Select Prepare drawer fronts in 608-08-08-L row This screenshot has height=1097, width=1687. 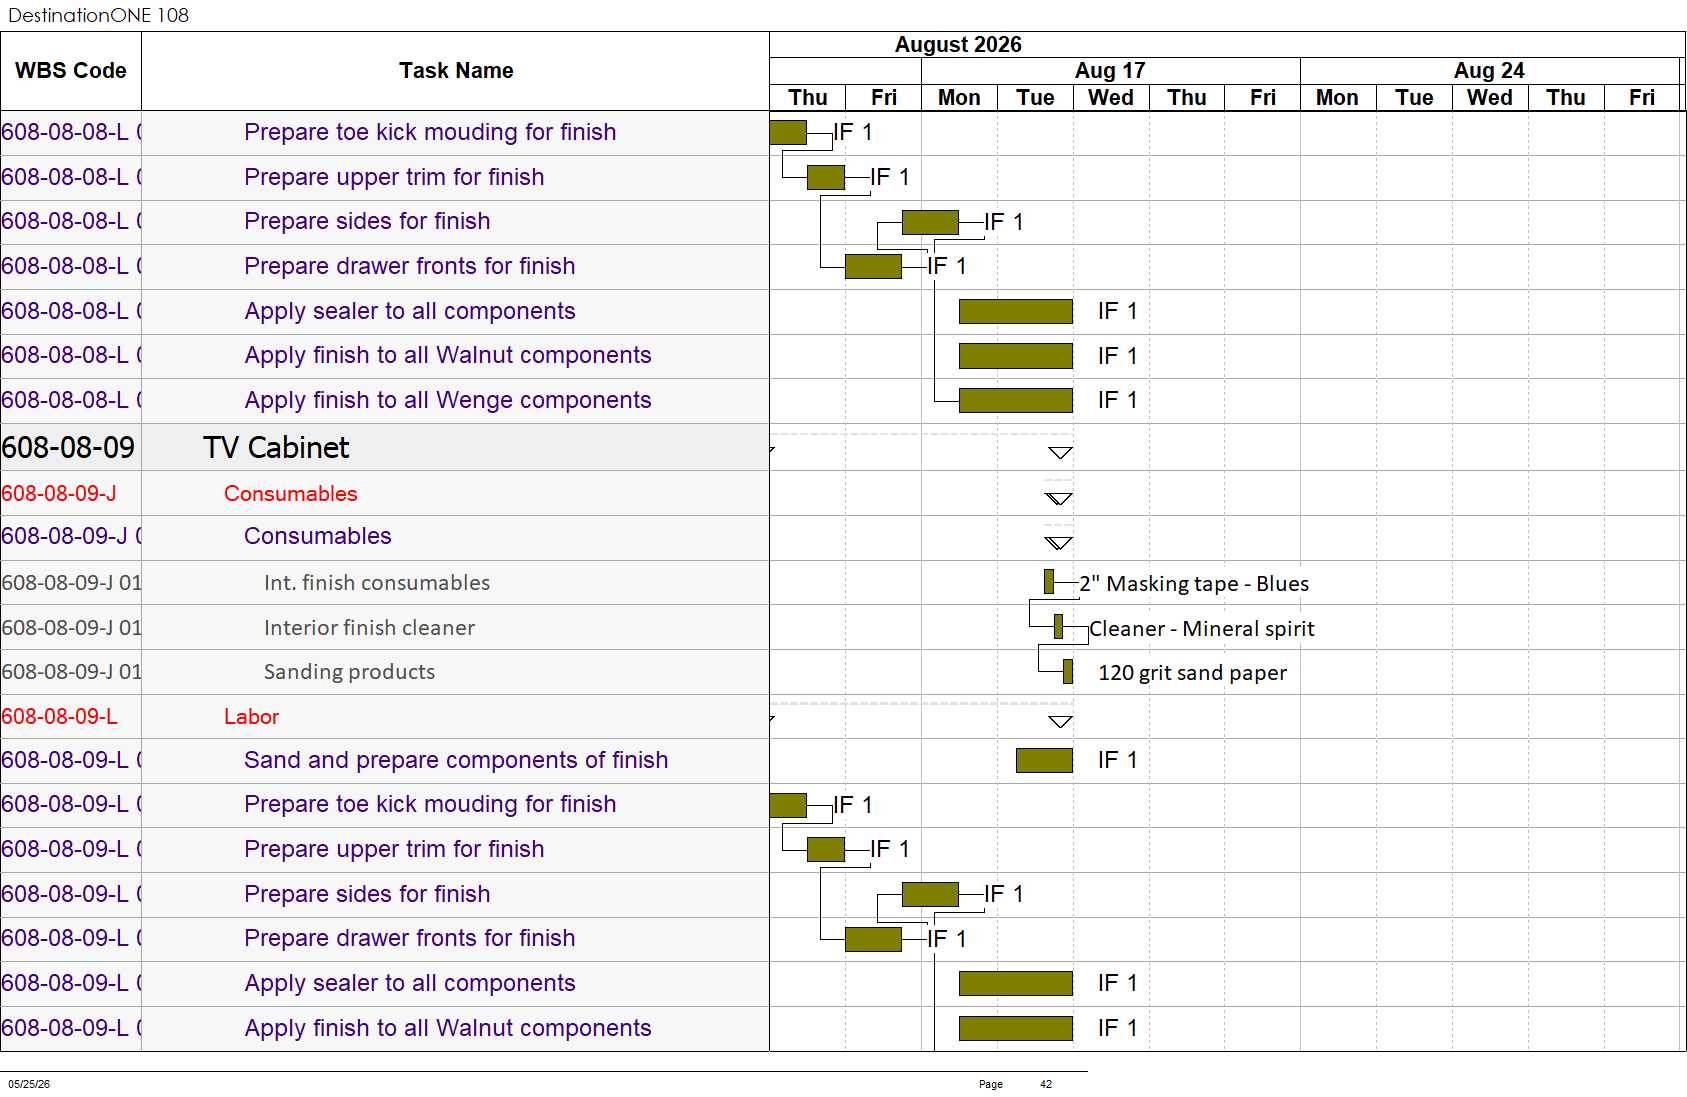point(410,266)
